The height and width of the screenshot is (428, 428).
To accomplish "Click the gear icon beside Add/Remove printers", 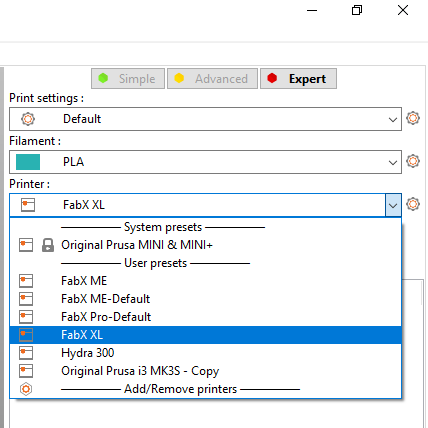I will 26,389.
